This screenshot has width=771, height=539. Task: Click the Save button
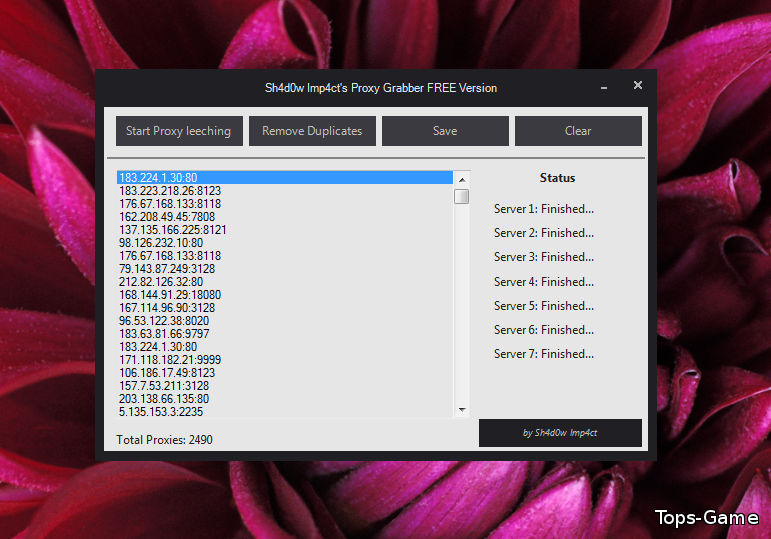pos(445,131)
